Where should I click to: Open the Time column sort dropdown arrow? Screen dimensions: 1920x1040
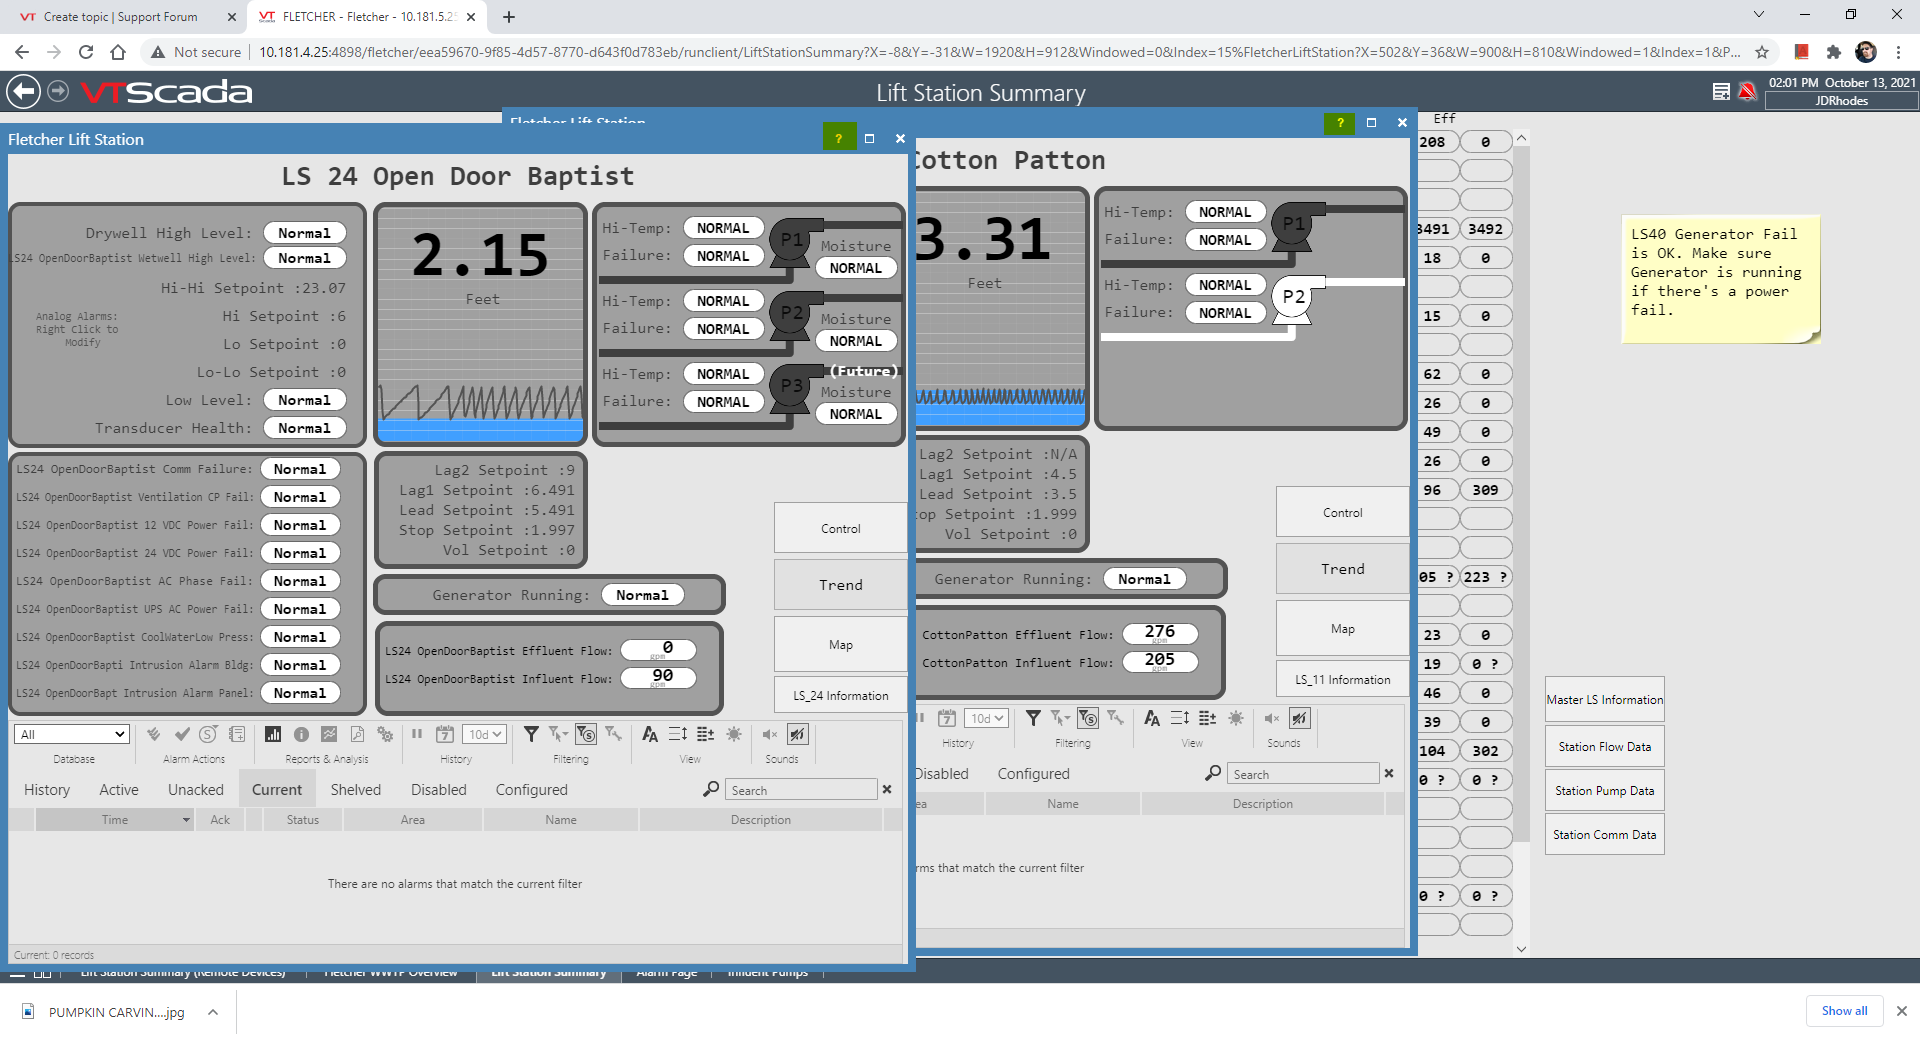(x=186, y=820)
